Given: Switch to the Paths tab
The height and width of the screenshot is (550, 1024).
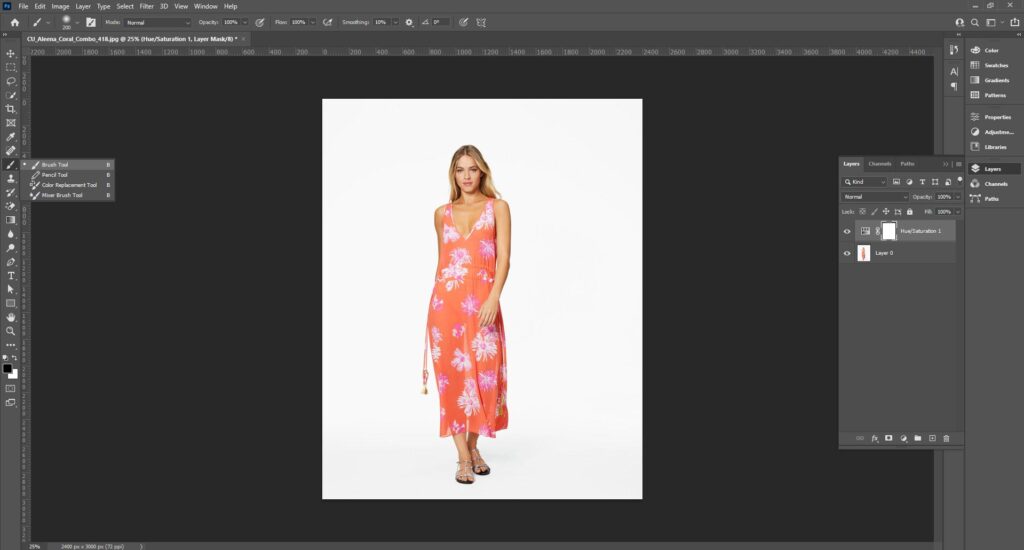Looking at the screenshot, I should (x=907, y=164).
